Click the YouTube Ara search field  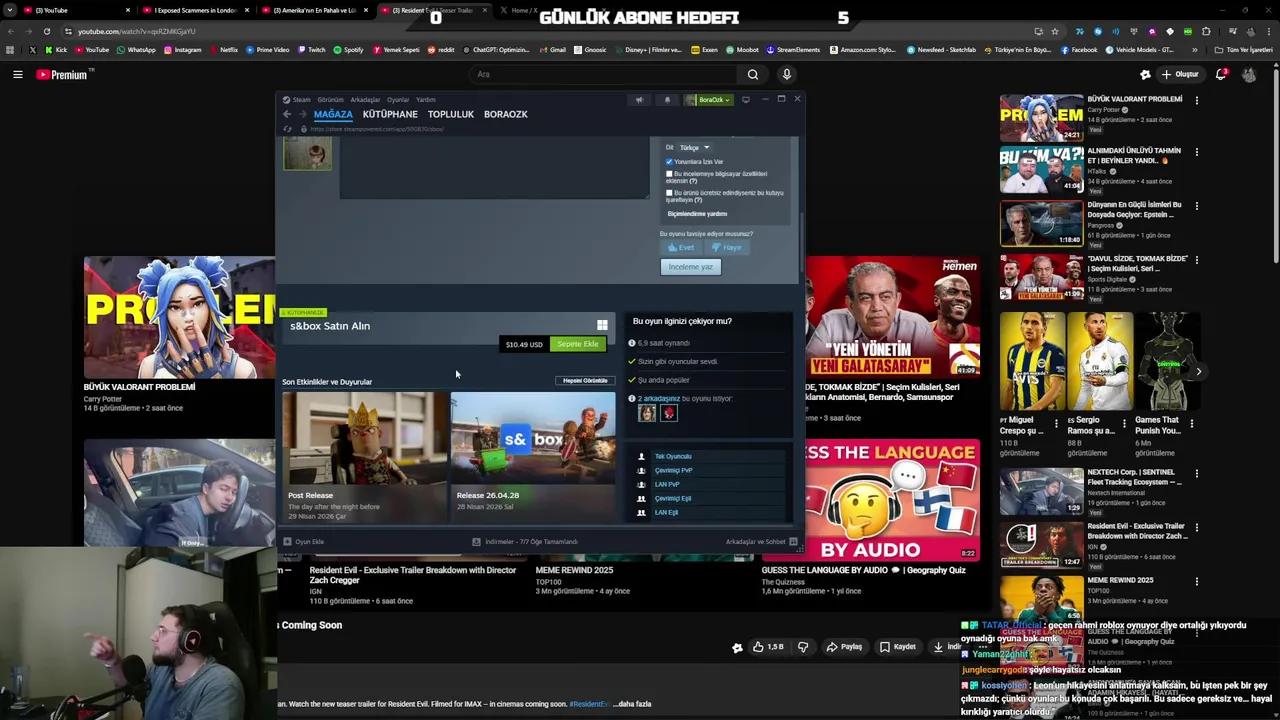pos(603,74)
